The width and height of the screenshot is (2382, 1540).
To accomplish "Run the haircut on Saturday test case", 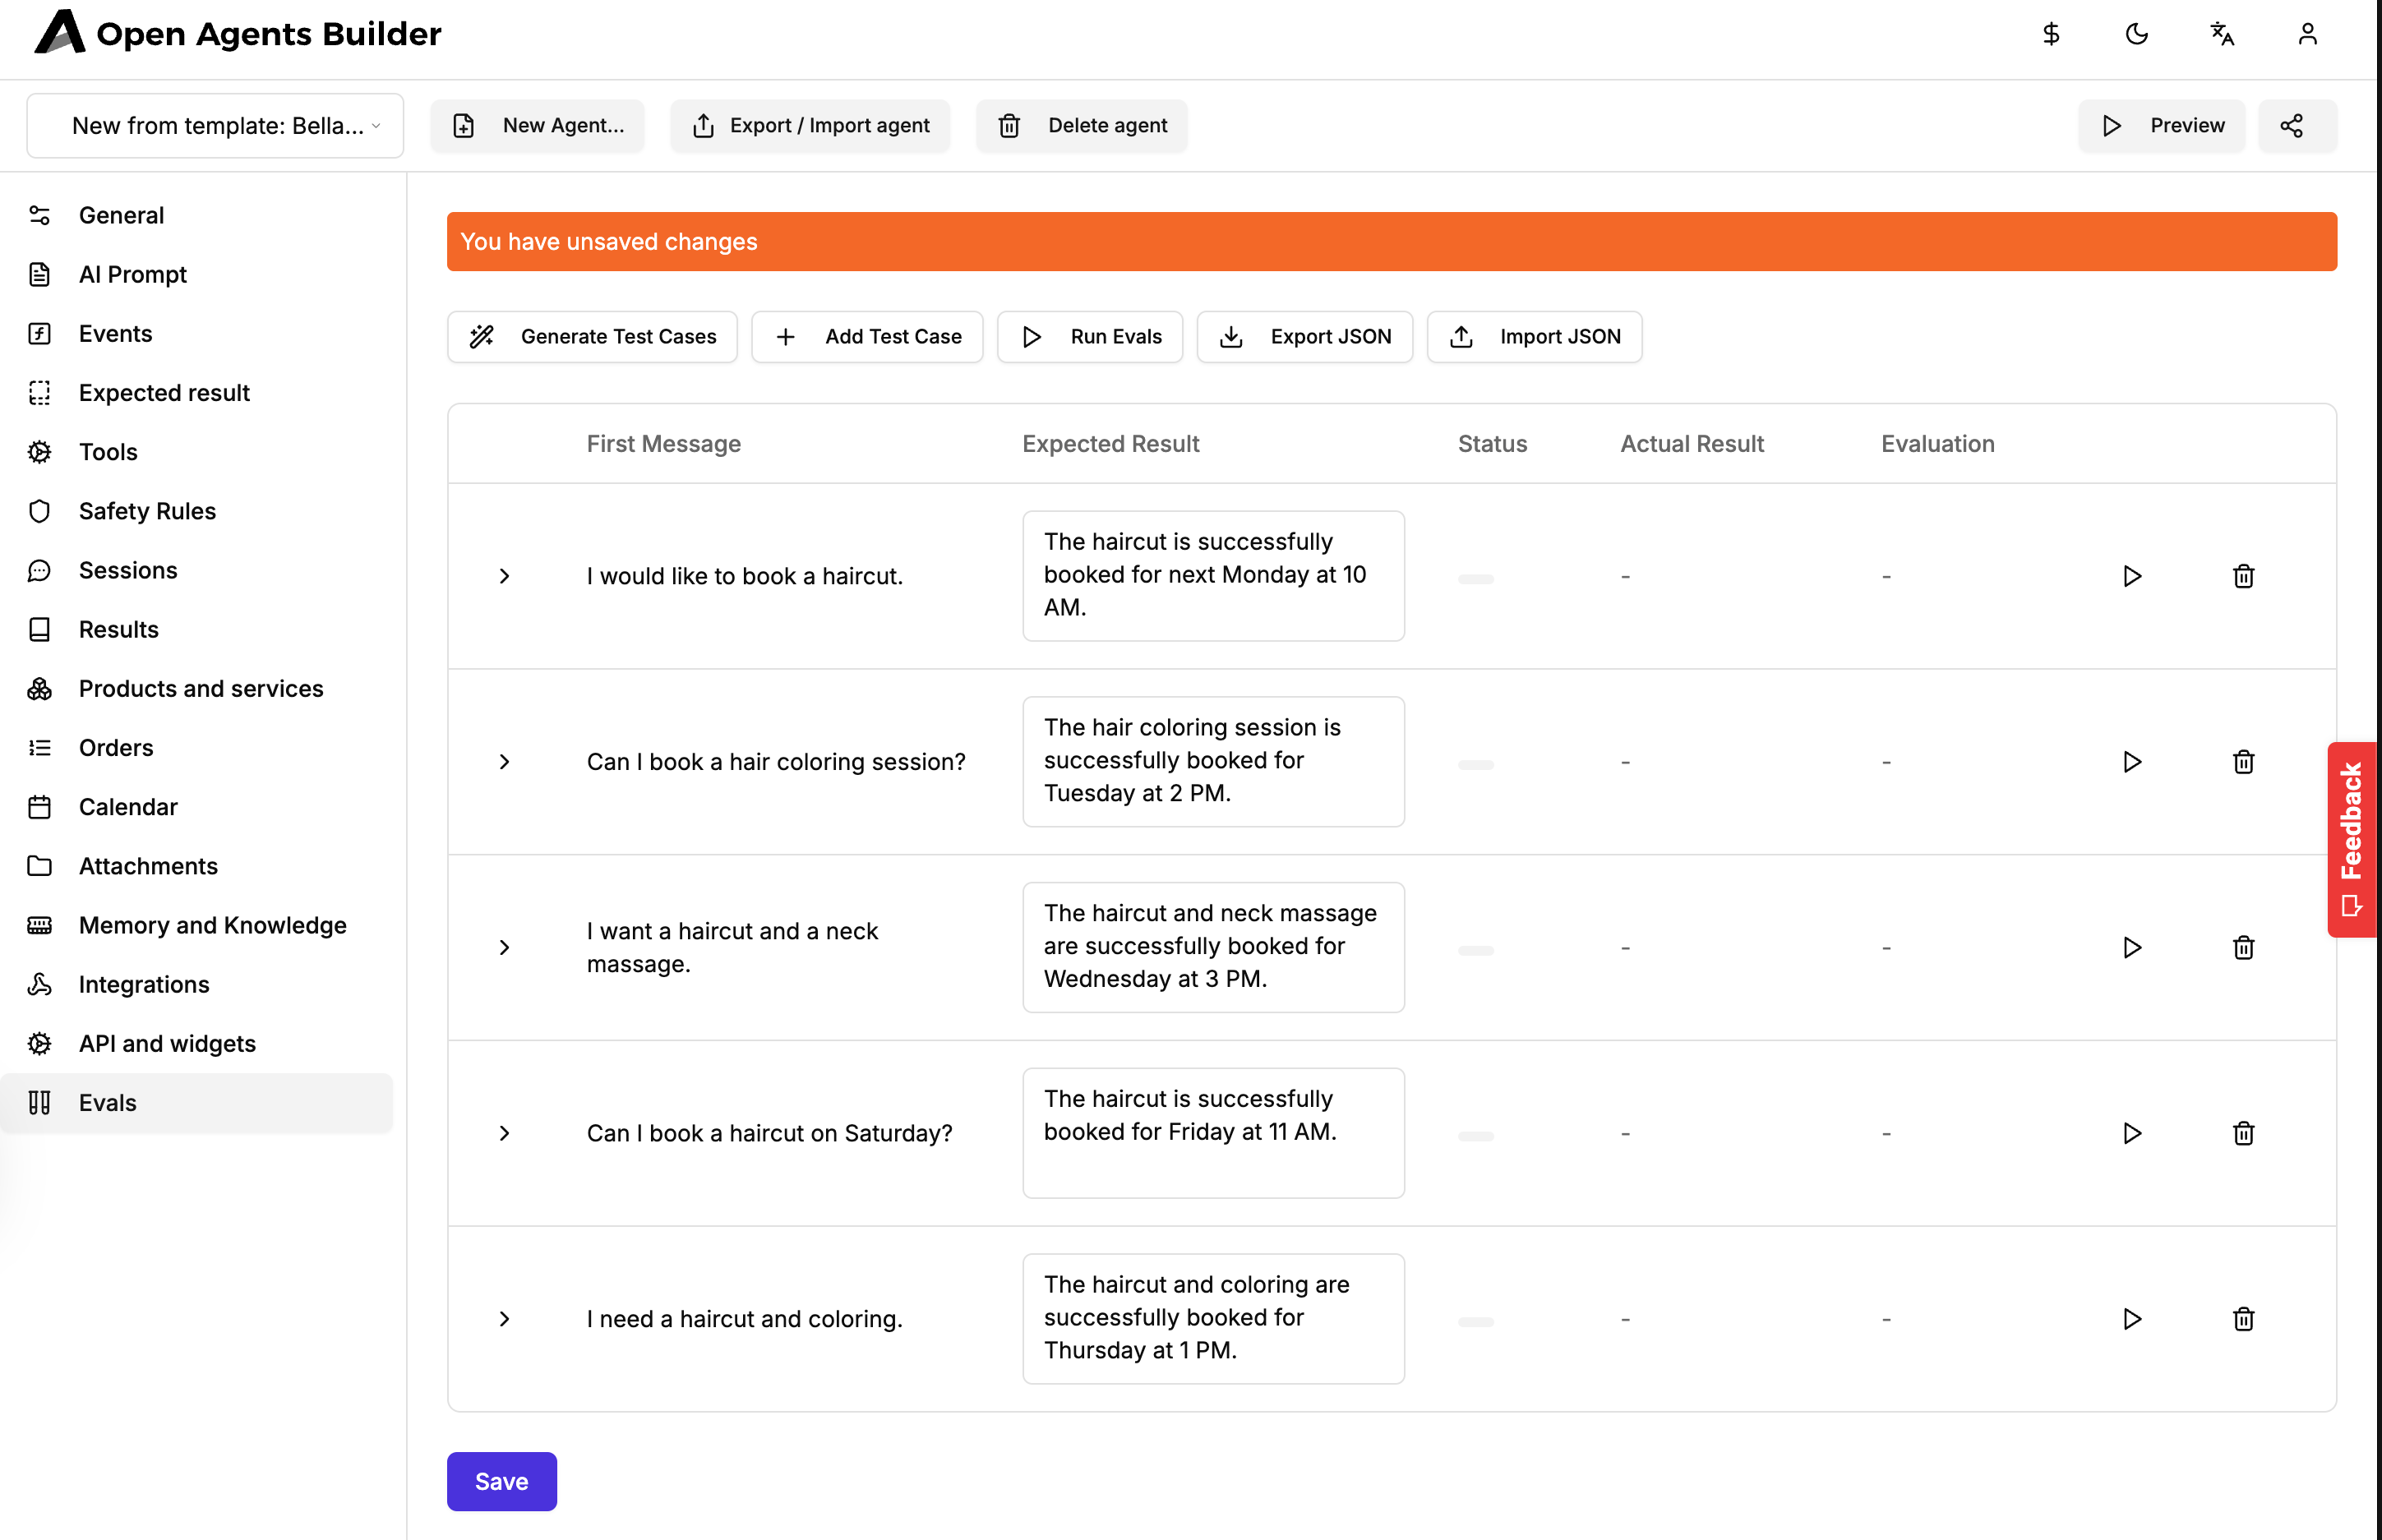I will pos(2132,1133).
